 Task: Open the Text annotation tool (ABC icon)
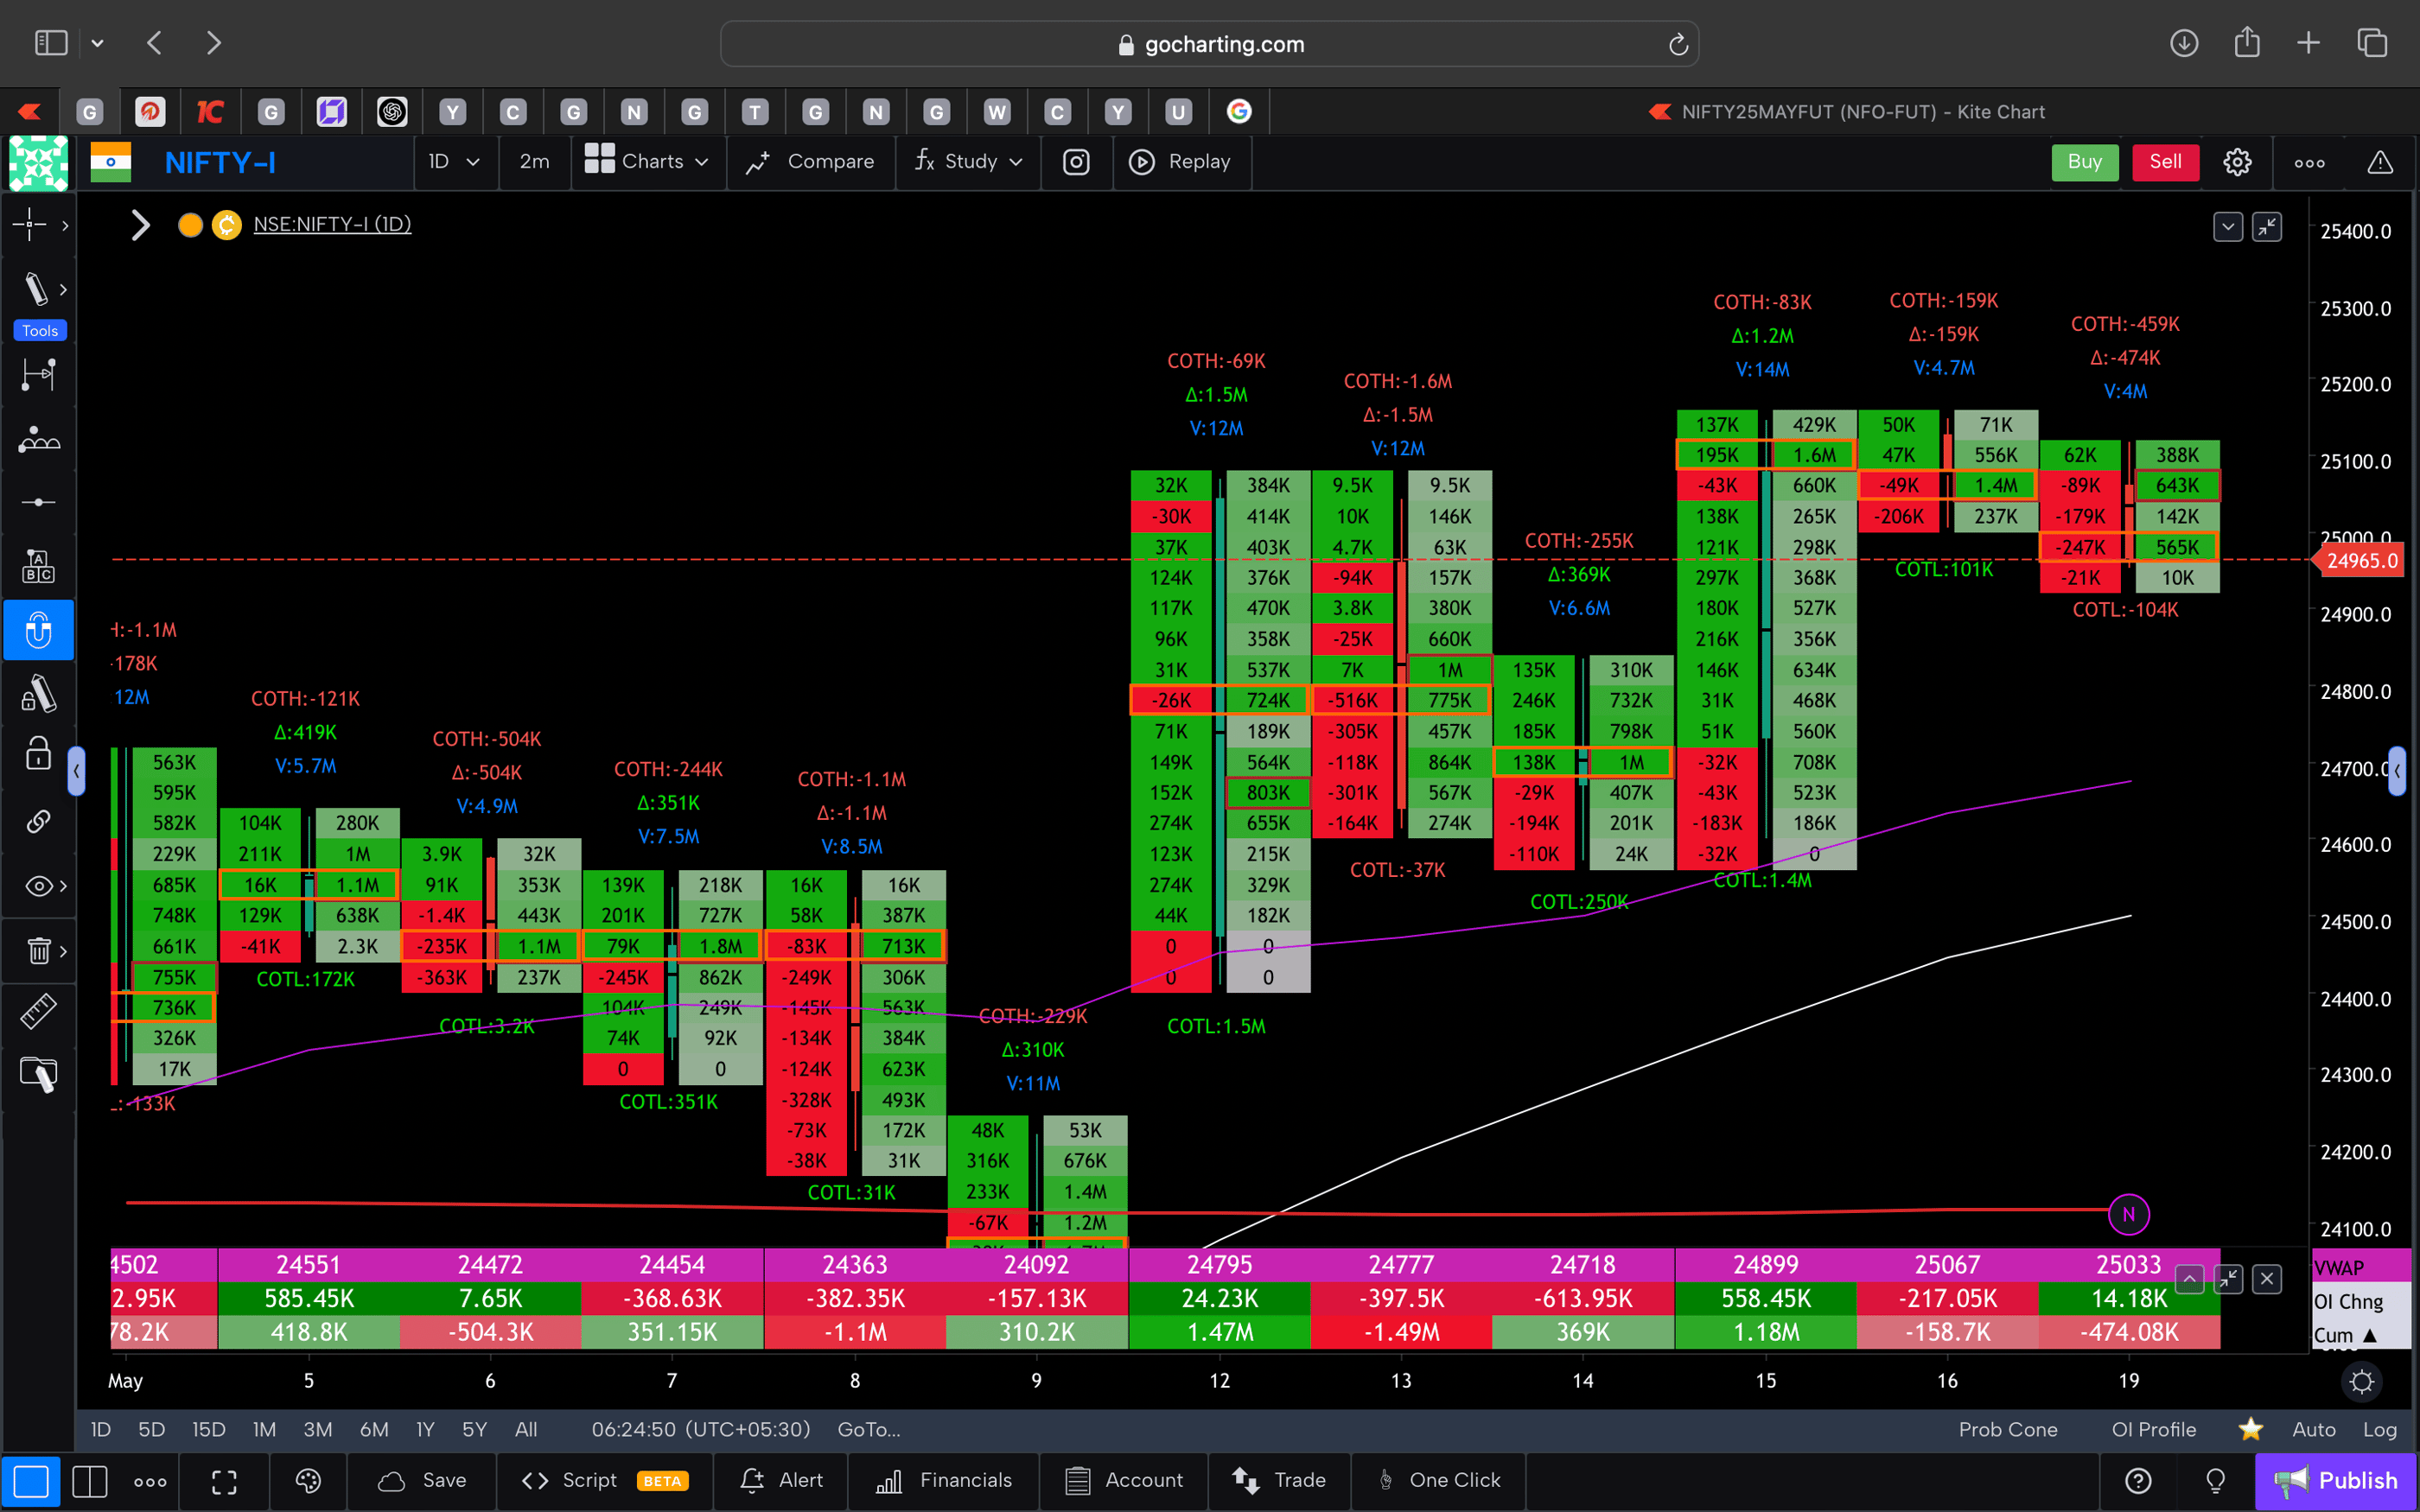click(39, 565)
